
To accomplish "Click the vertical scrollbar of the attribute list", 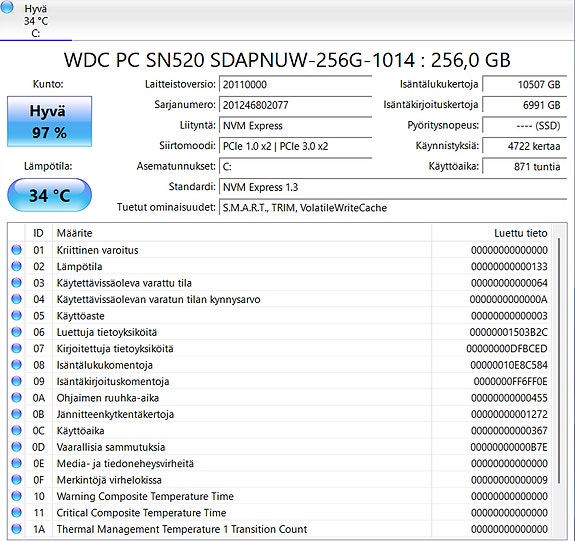I will click(559, 361).
